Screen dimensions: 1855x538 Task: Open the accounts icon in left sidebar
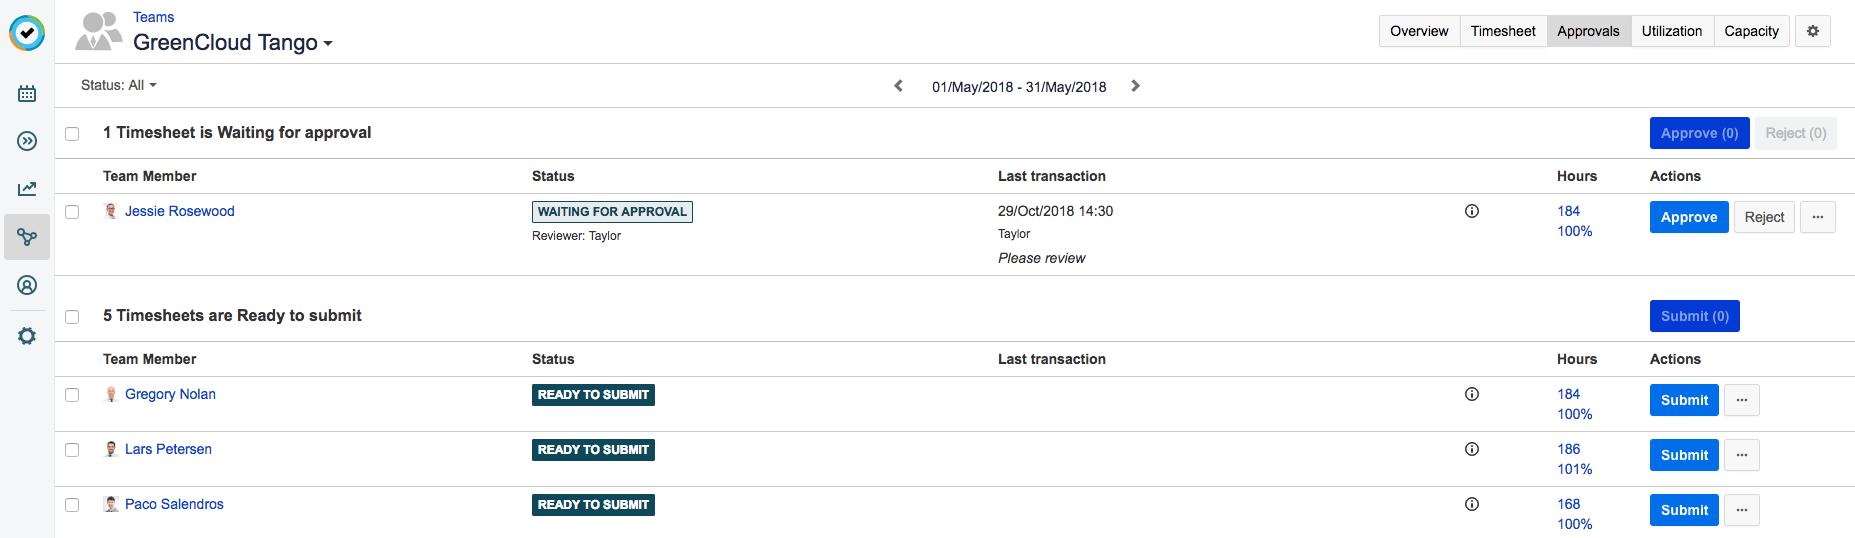tap(27, 285)
